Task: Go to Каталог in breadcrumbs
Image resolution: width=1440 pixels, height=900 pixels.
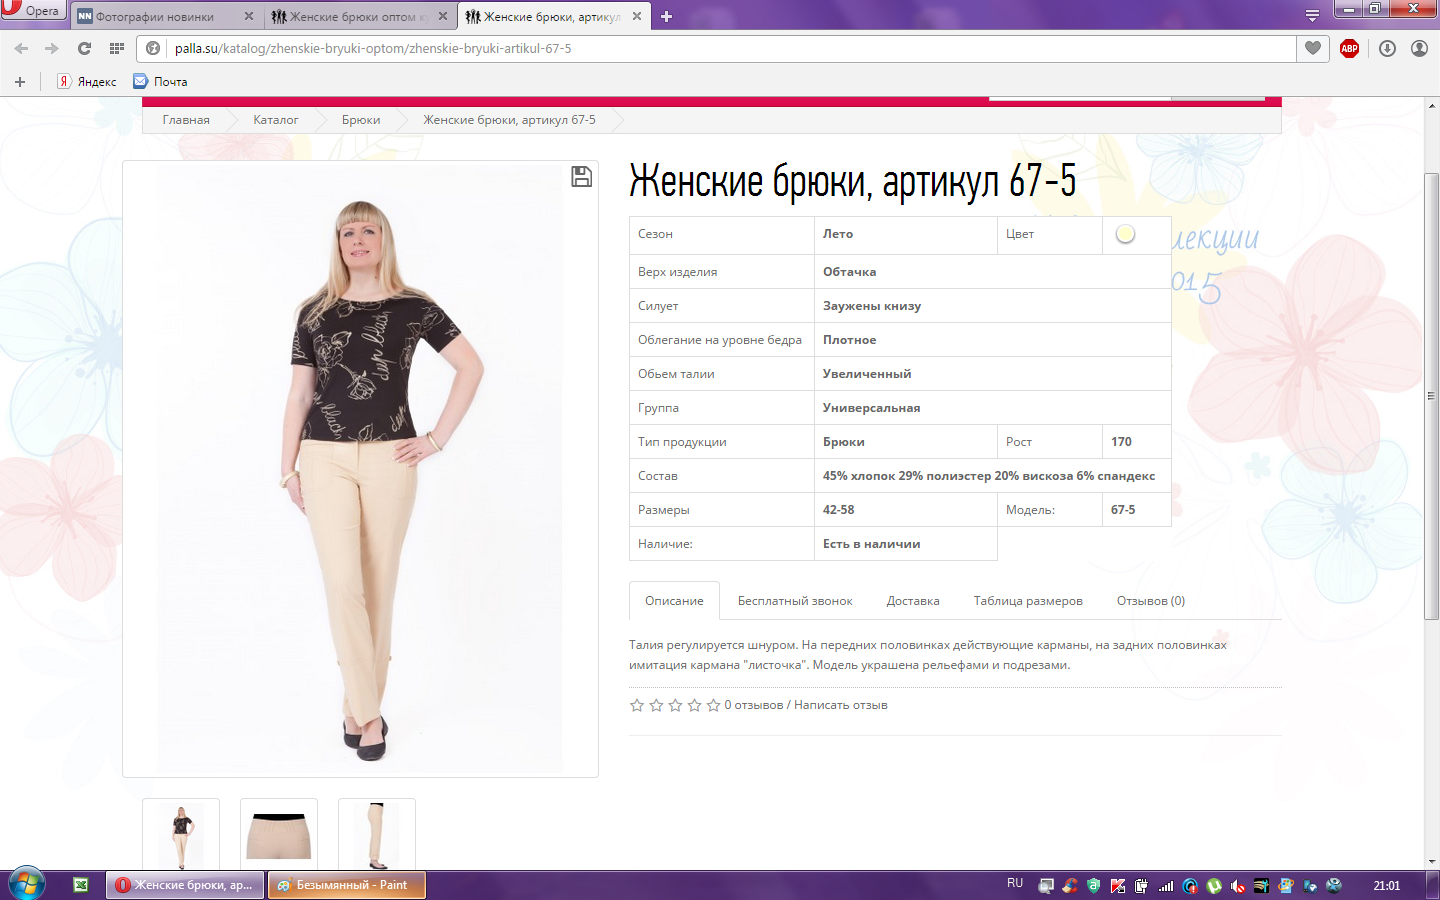Action: pos(276,120)
